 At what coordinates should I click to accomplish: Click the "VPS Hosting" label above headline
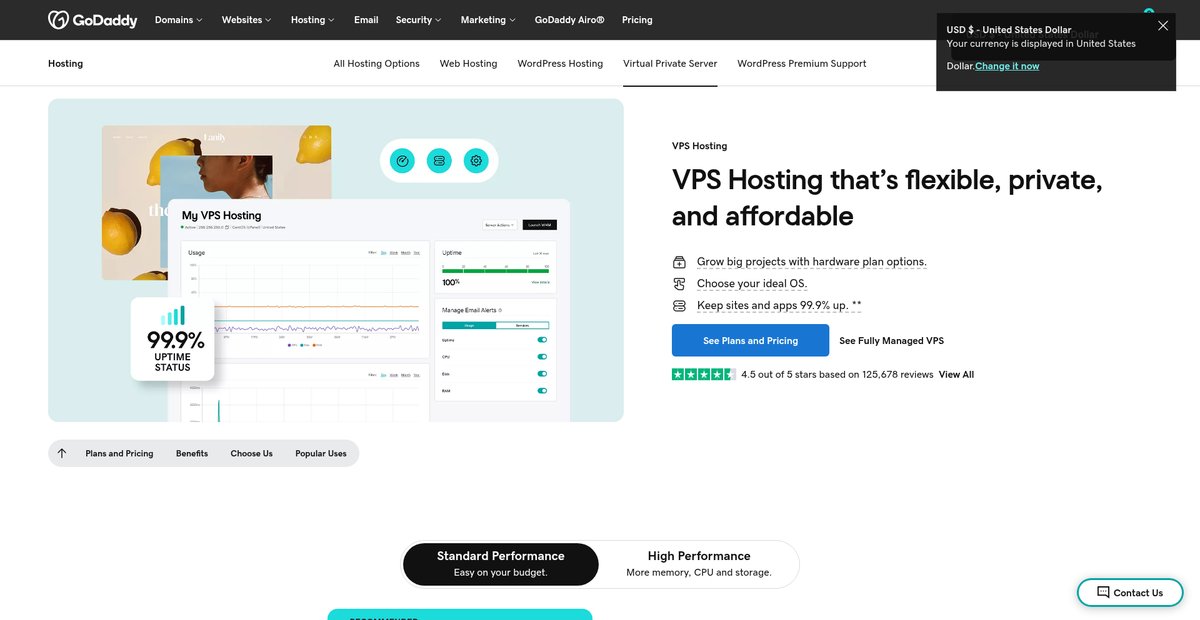(x=700, y=146)
